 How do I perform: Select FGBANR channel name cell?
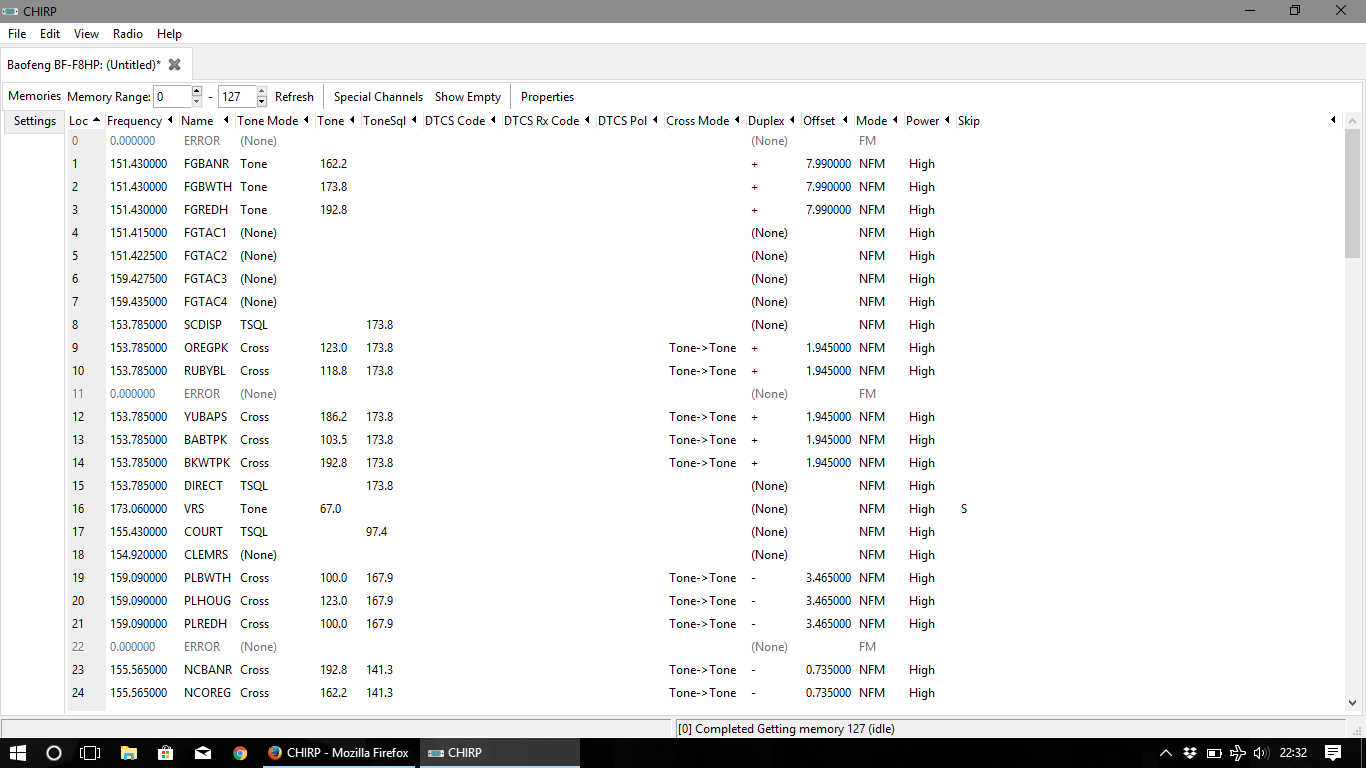pyautogui.click(x=206, y=164)
